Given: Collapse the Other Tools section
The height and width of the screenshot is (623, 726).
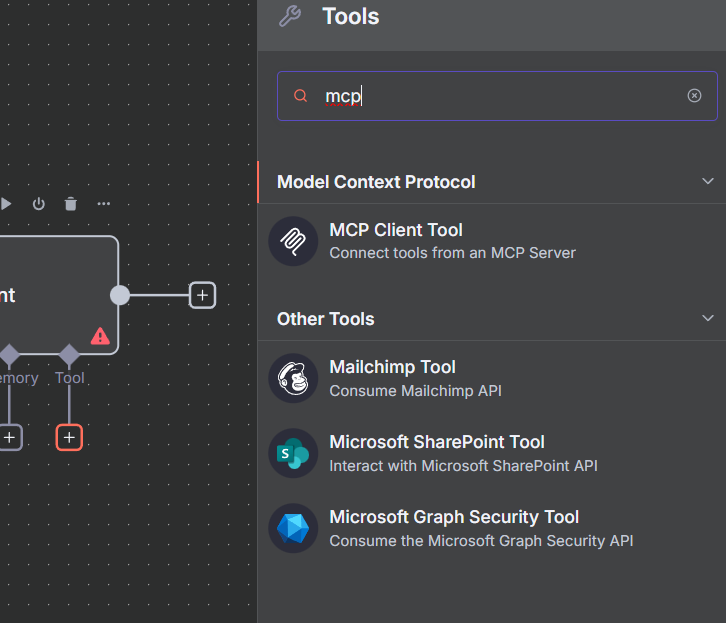Looking at the screenshot, I should point(707,318).
